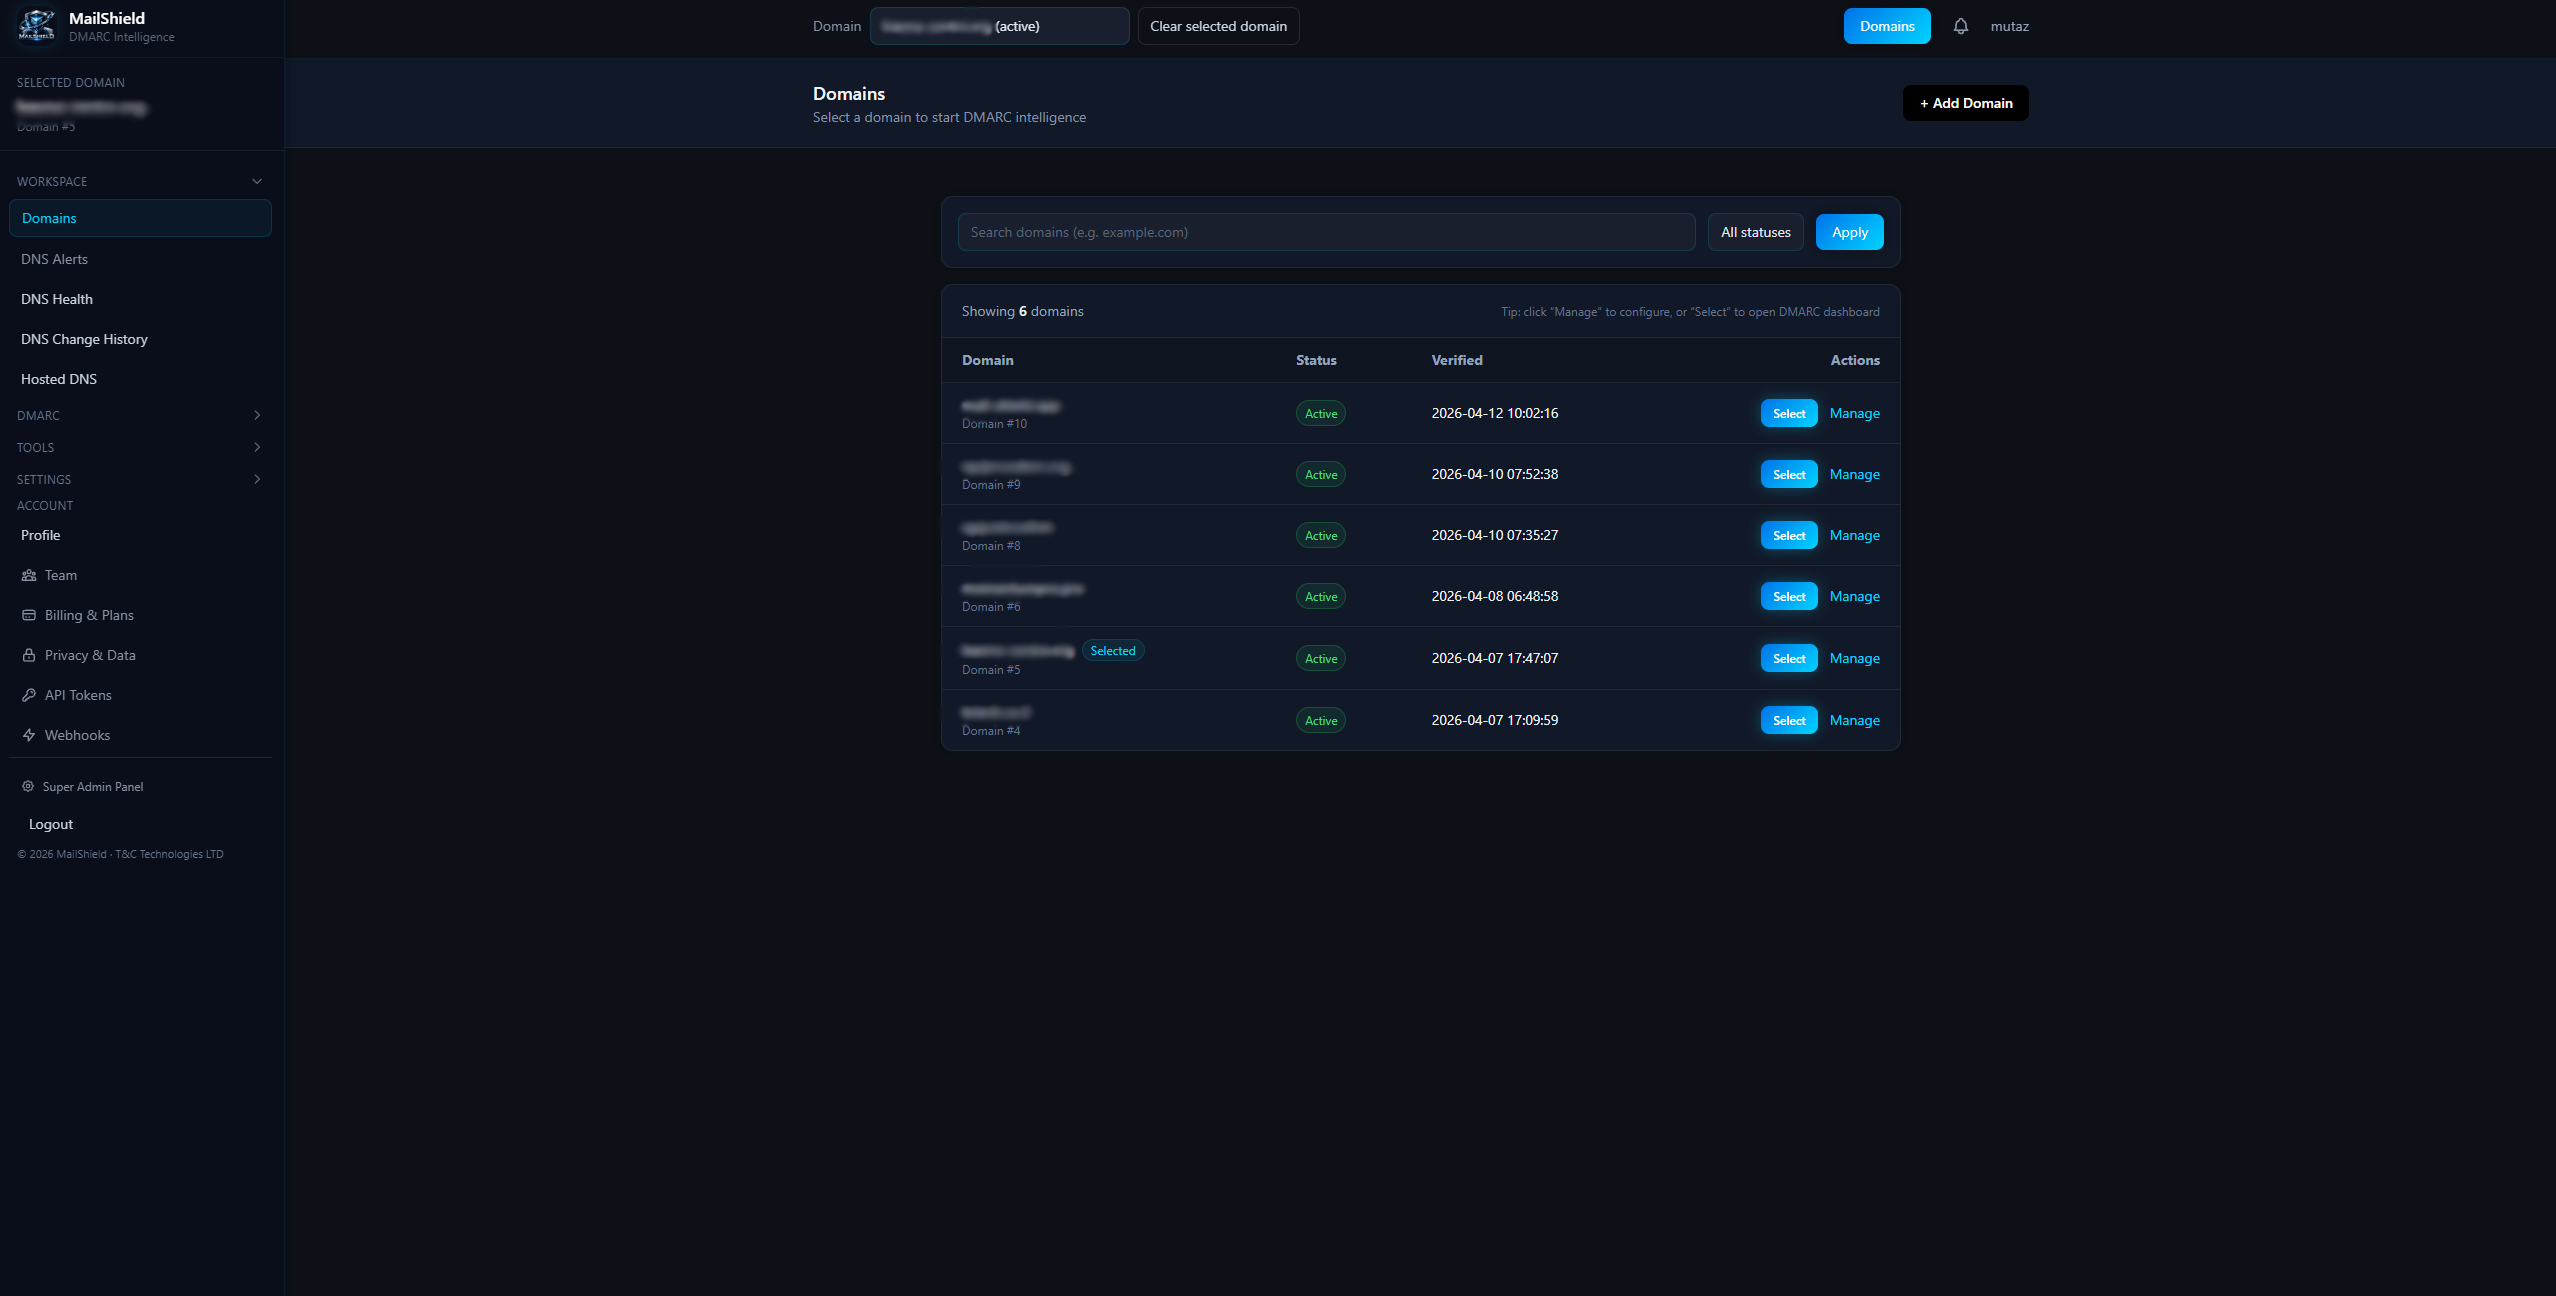Collapse the WORKSPACE section chevron
Image resolution: width=2556 pixels, height=1296 pixels.
[257, 181]
